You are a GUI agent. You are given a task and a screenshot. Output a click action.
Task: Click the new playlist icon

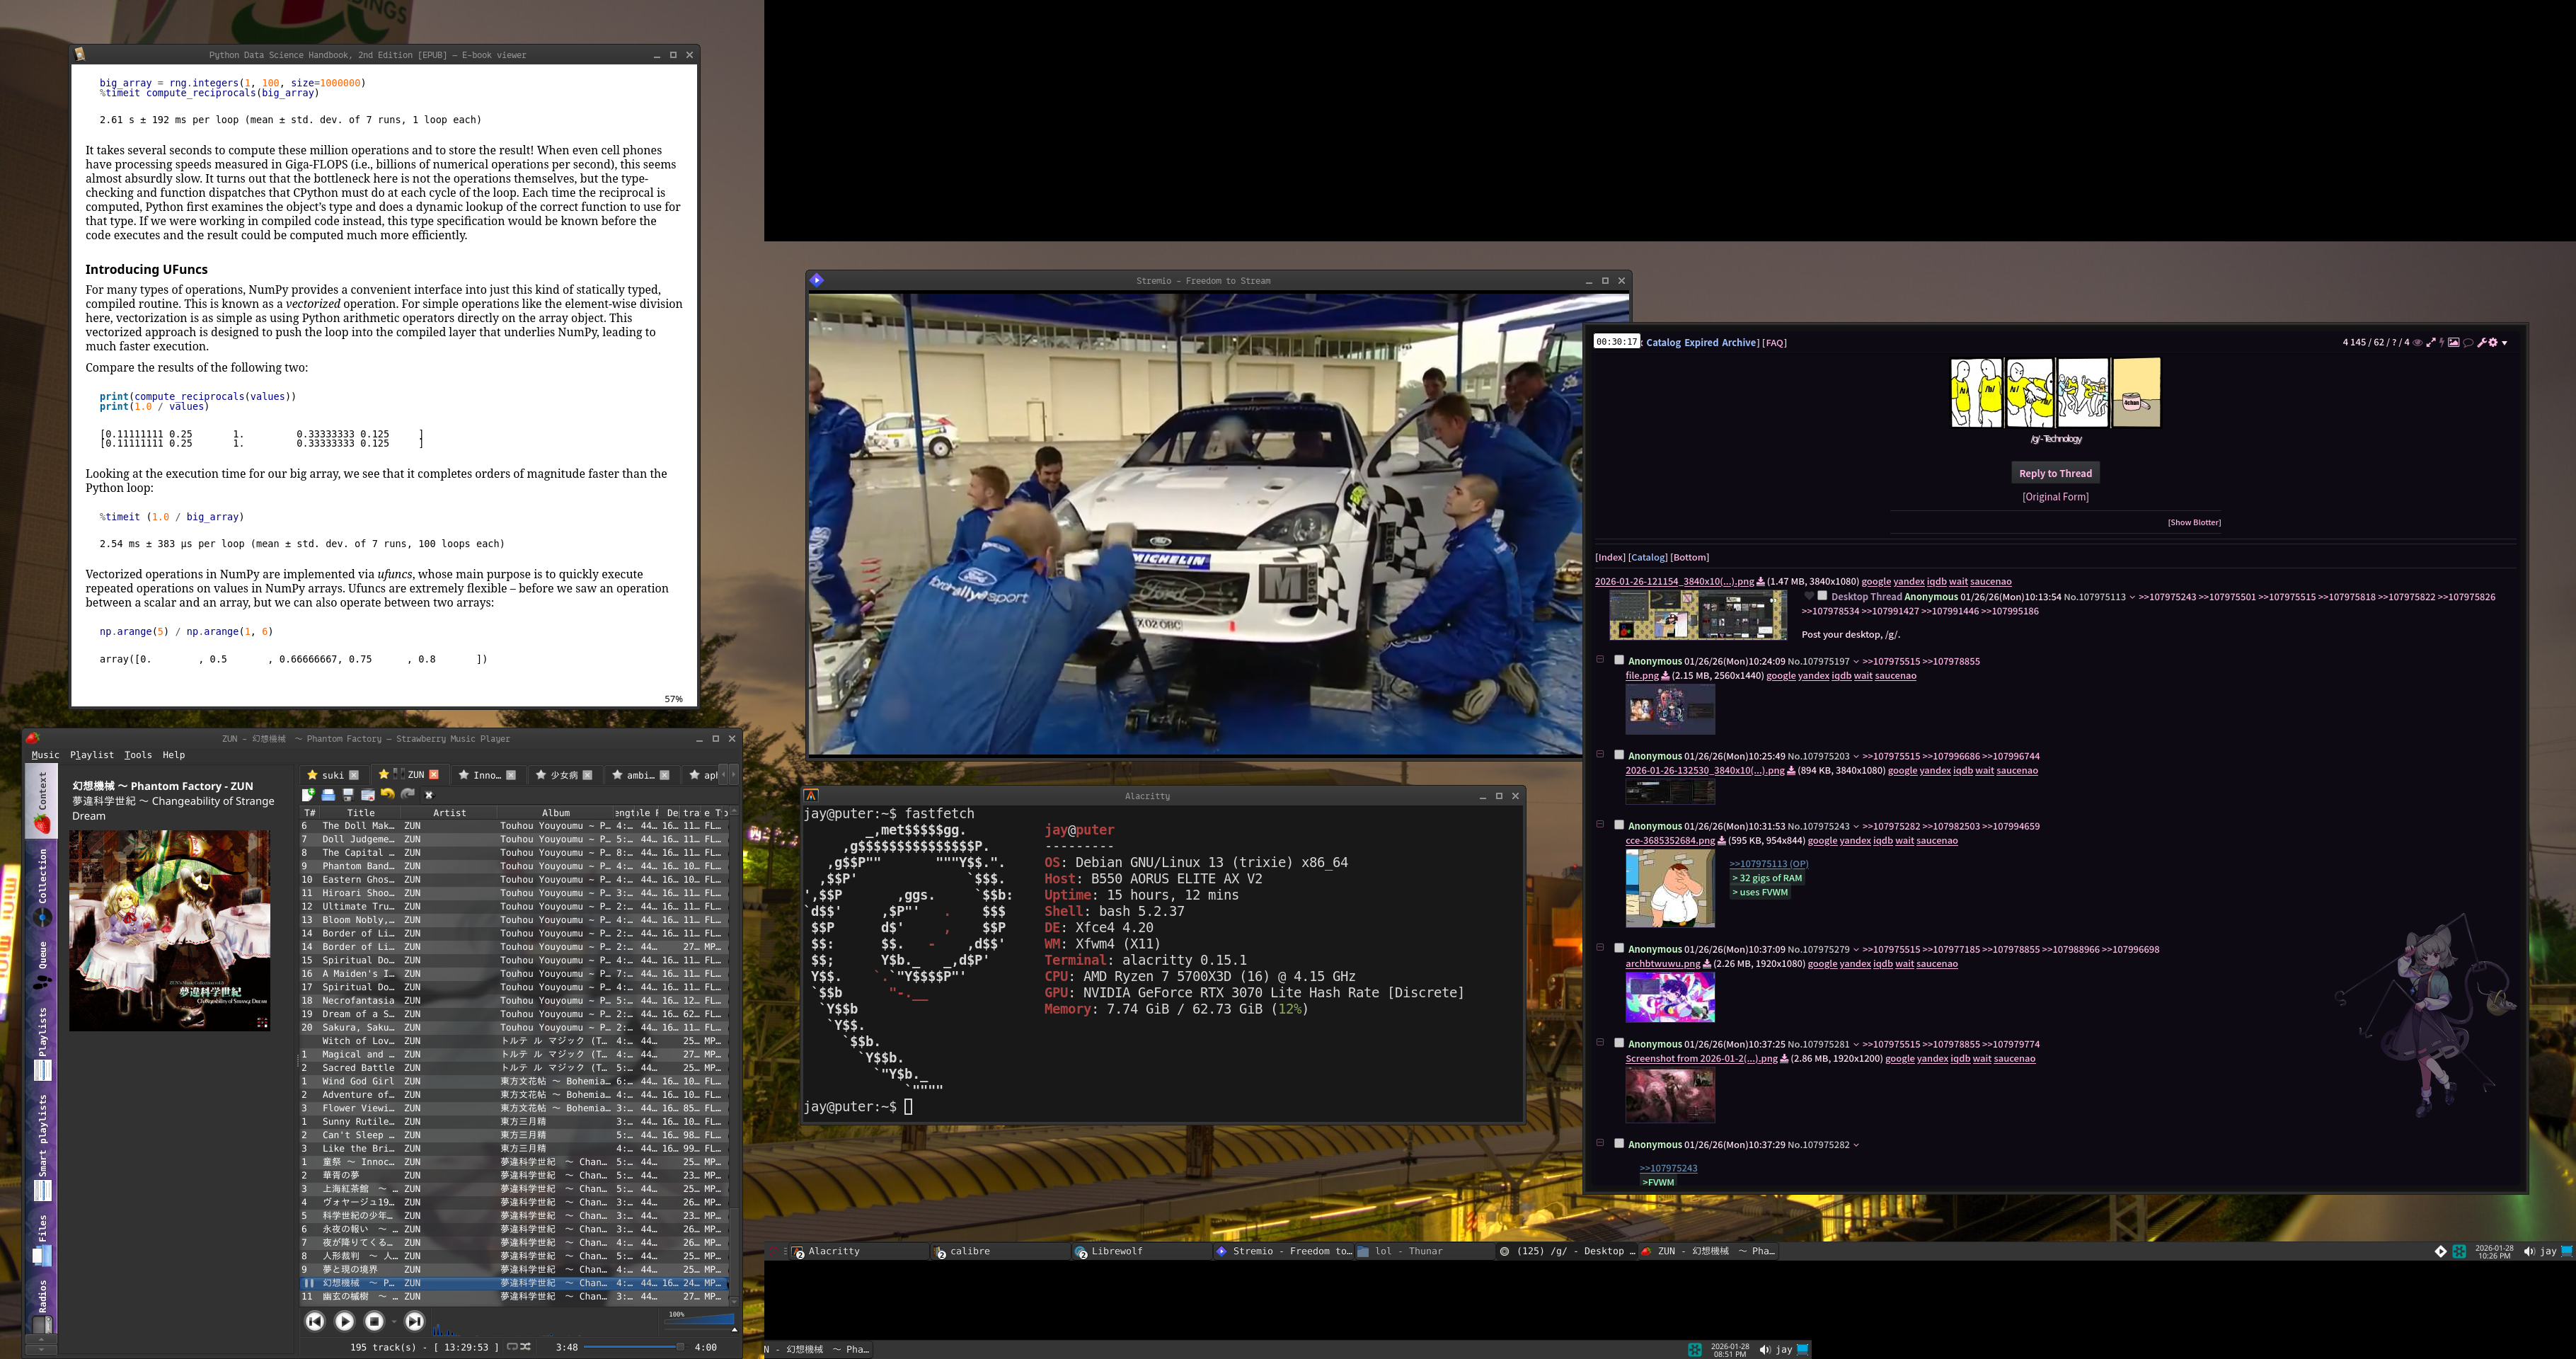coord(308,795)
